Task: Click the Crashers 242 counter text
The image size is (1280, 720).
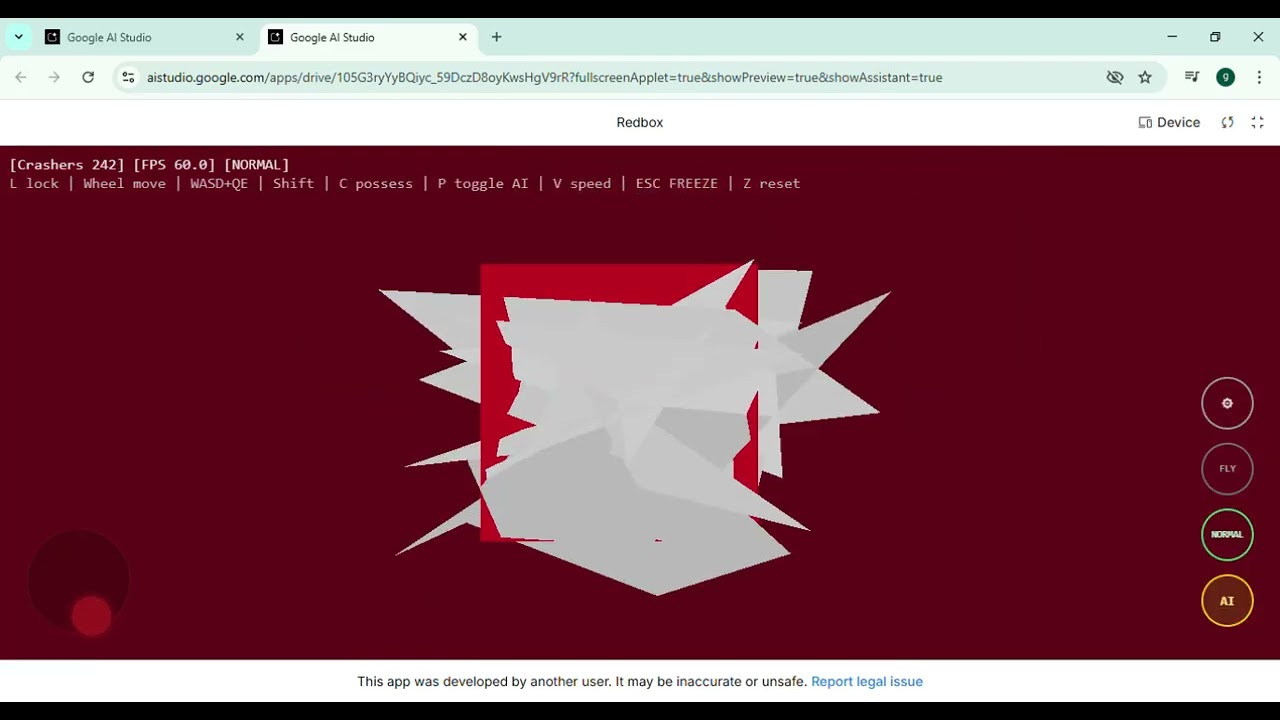Action: [67, 165]
